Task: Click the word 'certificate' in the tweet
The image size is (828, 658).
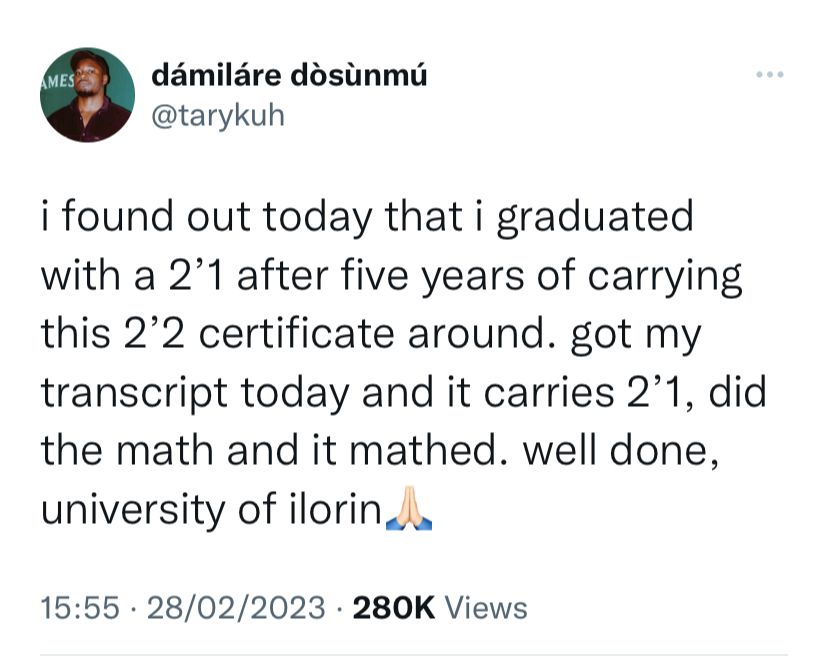Action: (296, 334)
